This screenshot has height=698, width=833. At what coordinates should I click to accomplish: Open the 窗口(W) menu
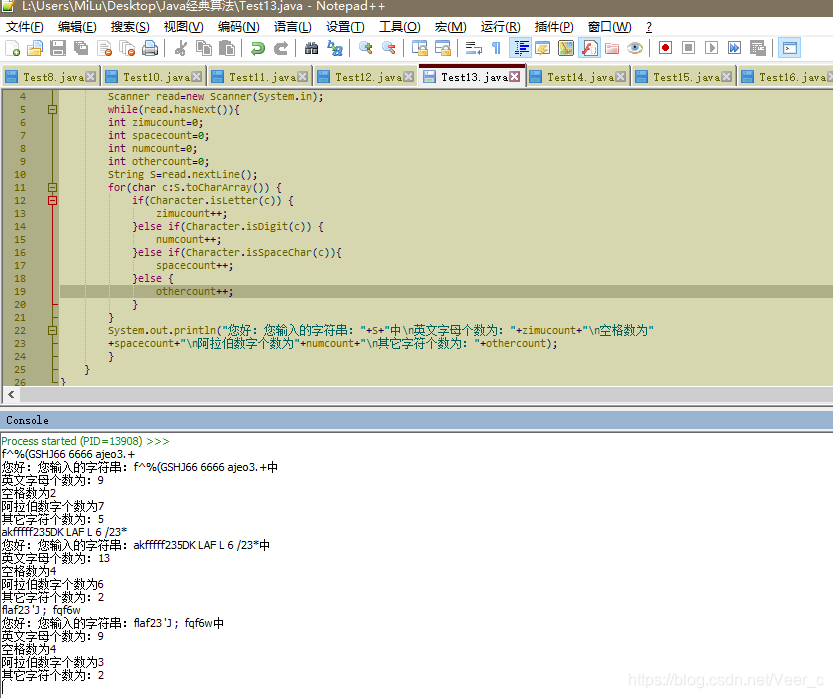click(x=609, y=27)
